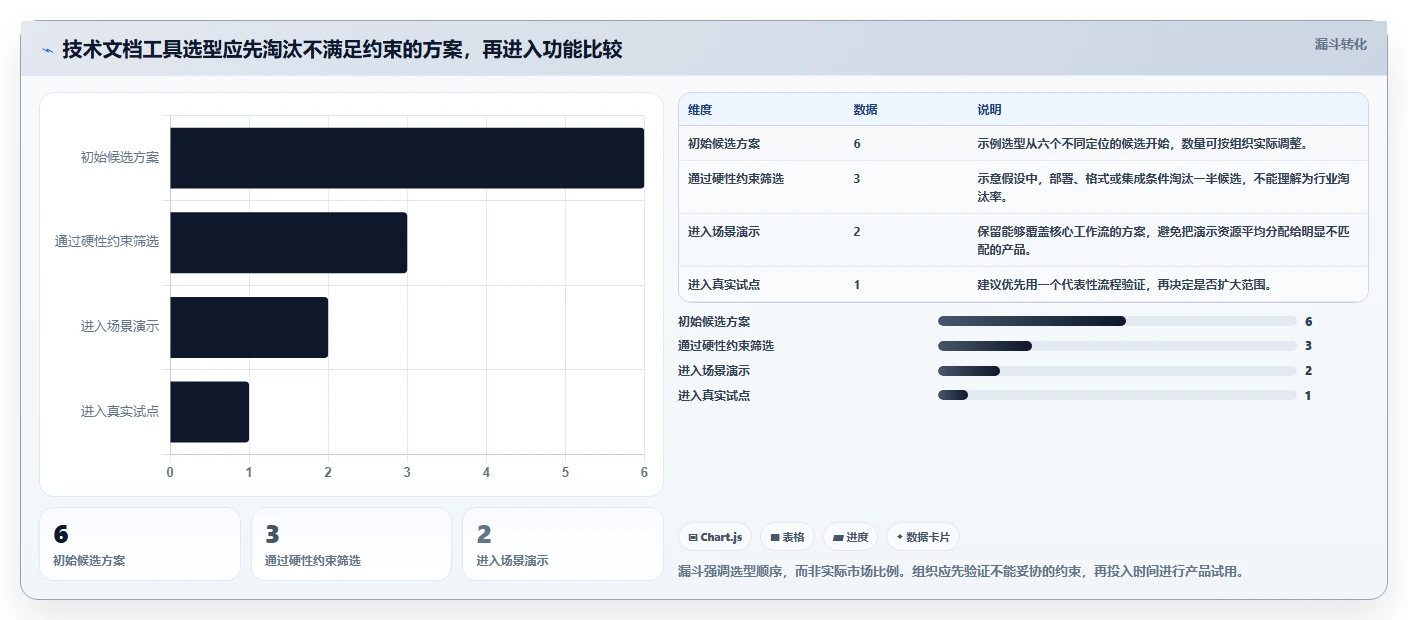Open the data card showing 2 进入场景演示
This screenshot has width=1408, height=620.
563,544
